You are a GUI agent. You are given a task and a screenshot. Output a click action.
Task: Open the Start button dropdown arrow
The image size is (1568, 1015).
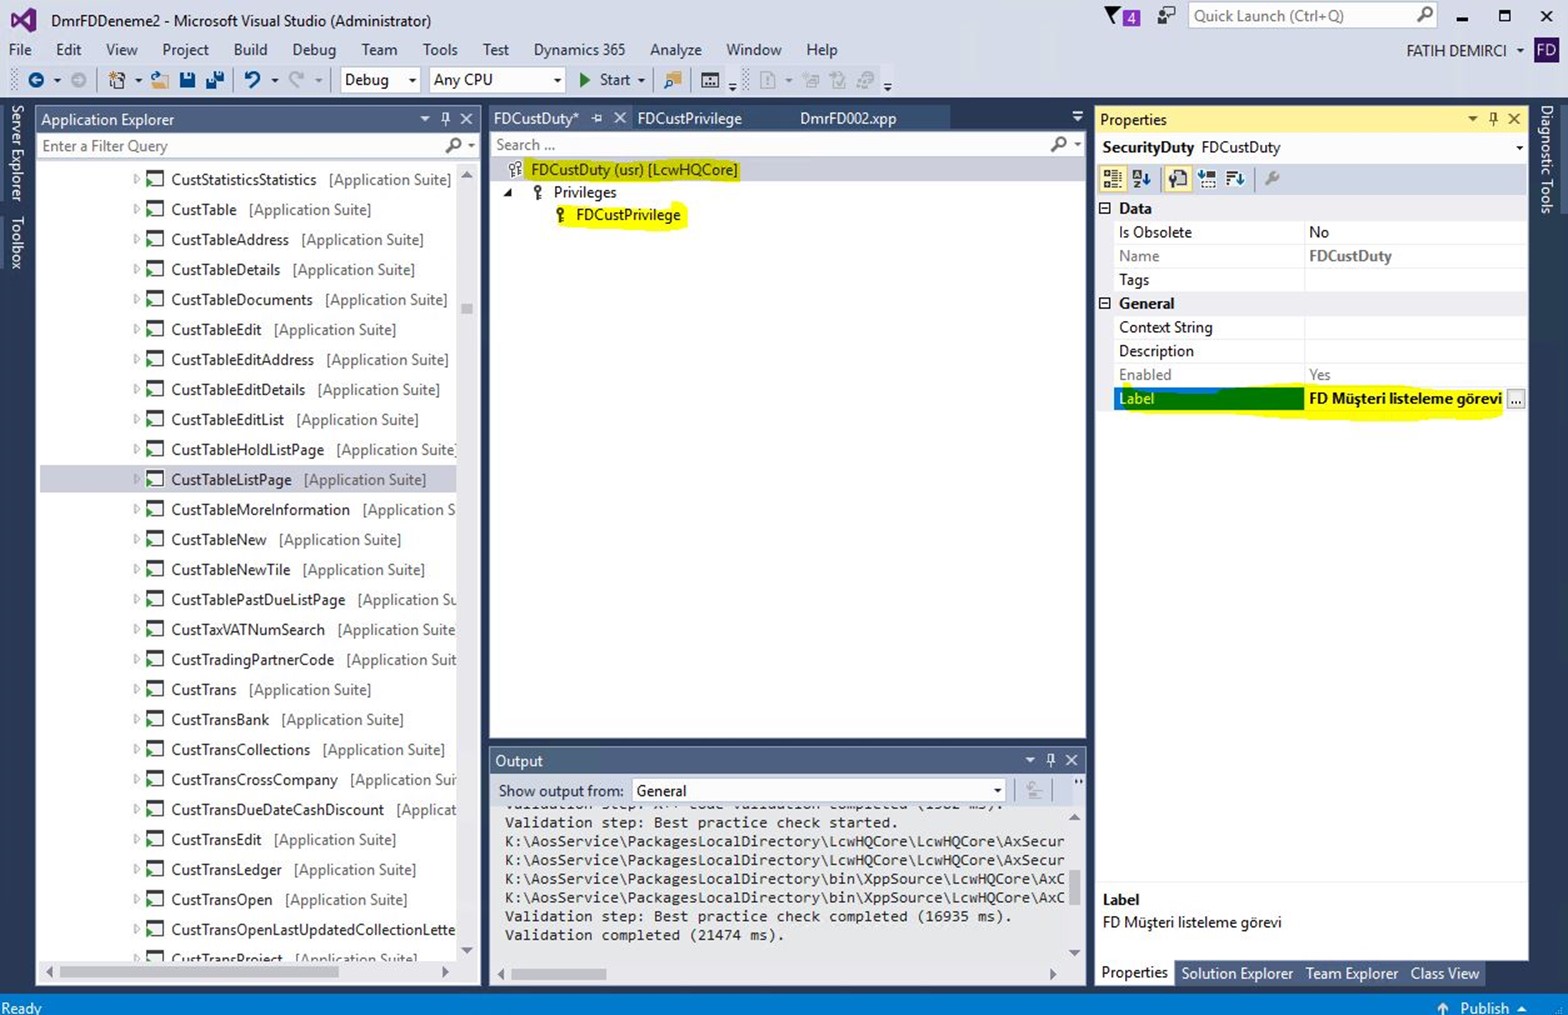click(641, 80)
